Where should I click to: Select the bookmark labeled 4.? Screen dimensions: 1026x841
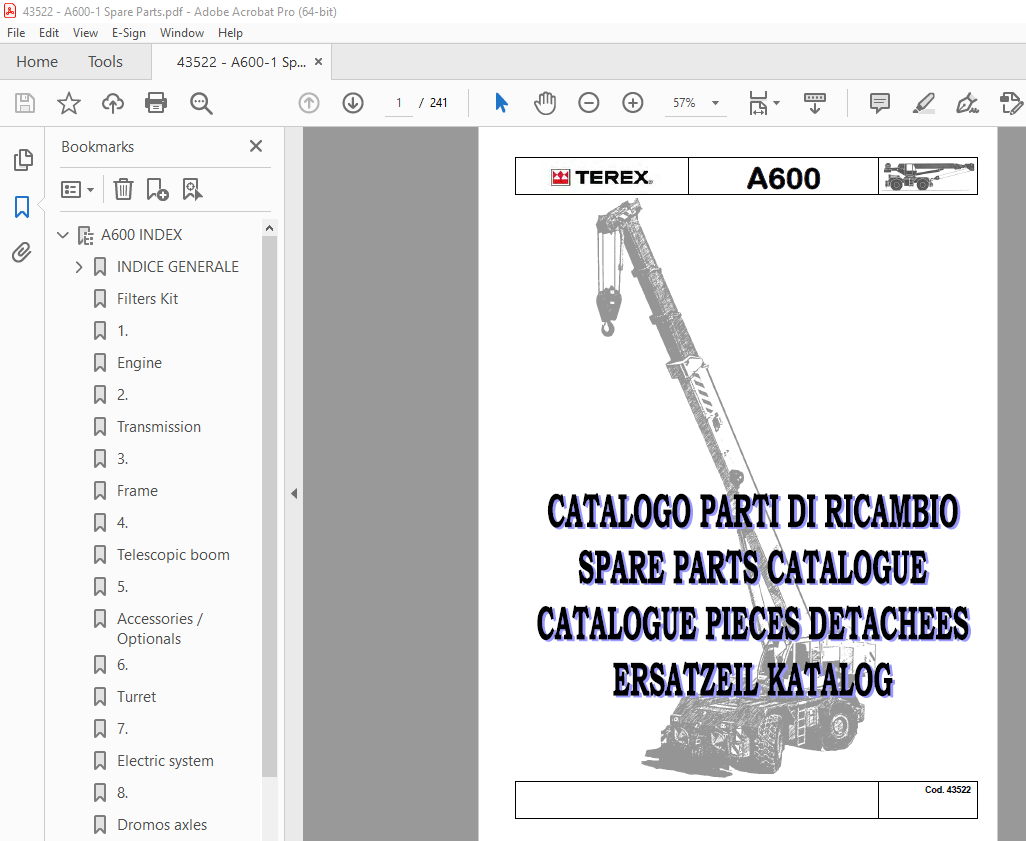pos(122,523)
